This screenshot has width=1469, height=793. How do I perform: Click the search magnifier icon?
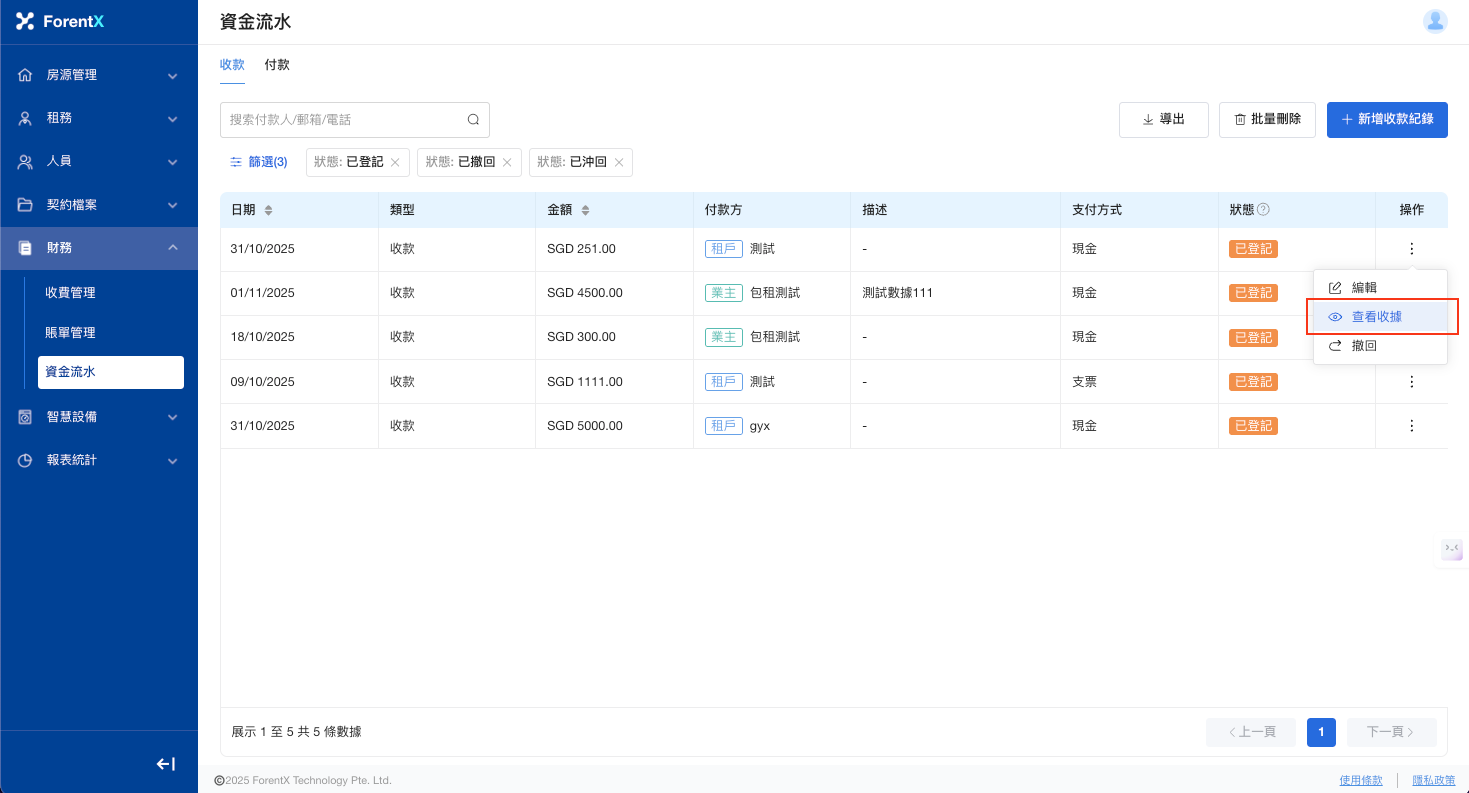pos(473,120)
